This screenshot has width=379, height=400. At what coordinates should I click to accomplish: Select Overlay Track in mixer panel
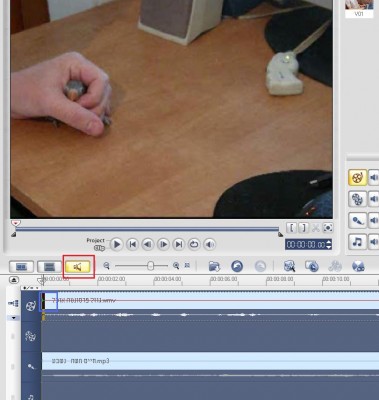[357, 199]
